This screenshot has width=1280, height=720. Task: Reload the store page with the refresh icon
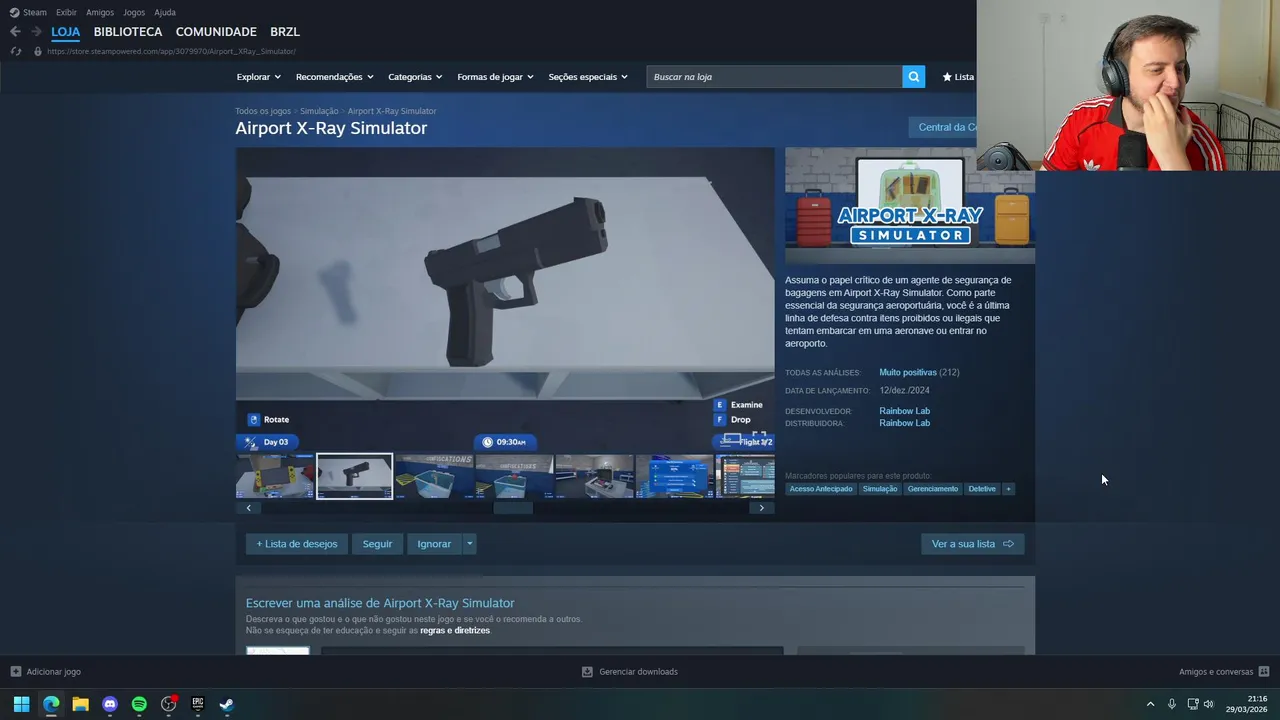pyautogui.click(x=15, y=51)
